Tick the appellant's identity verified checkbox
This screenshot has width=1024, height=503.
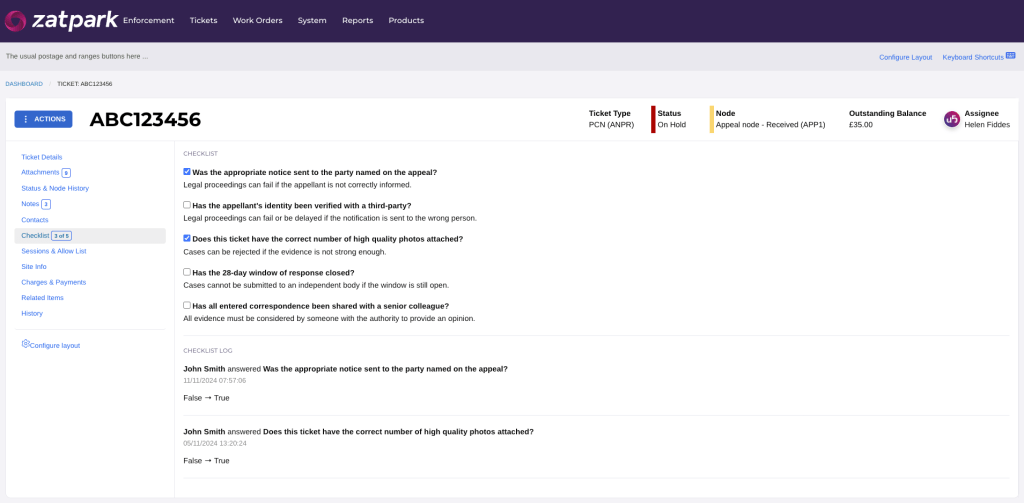[x=187, y=205]
